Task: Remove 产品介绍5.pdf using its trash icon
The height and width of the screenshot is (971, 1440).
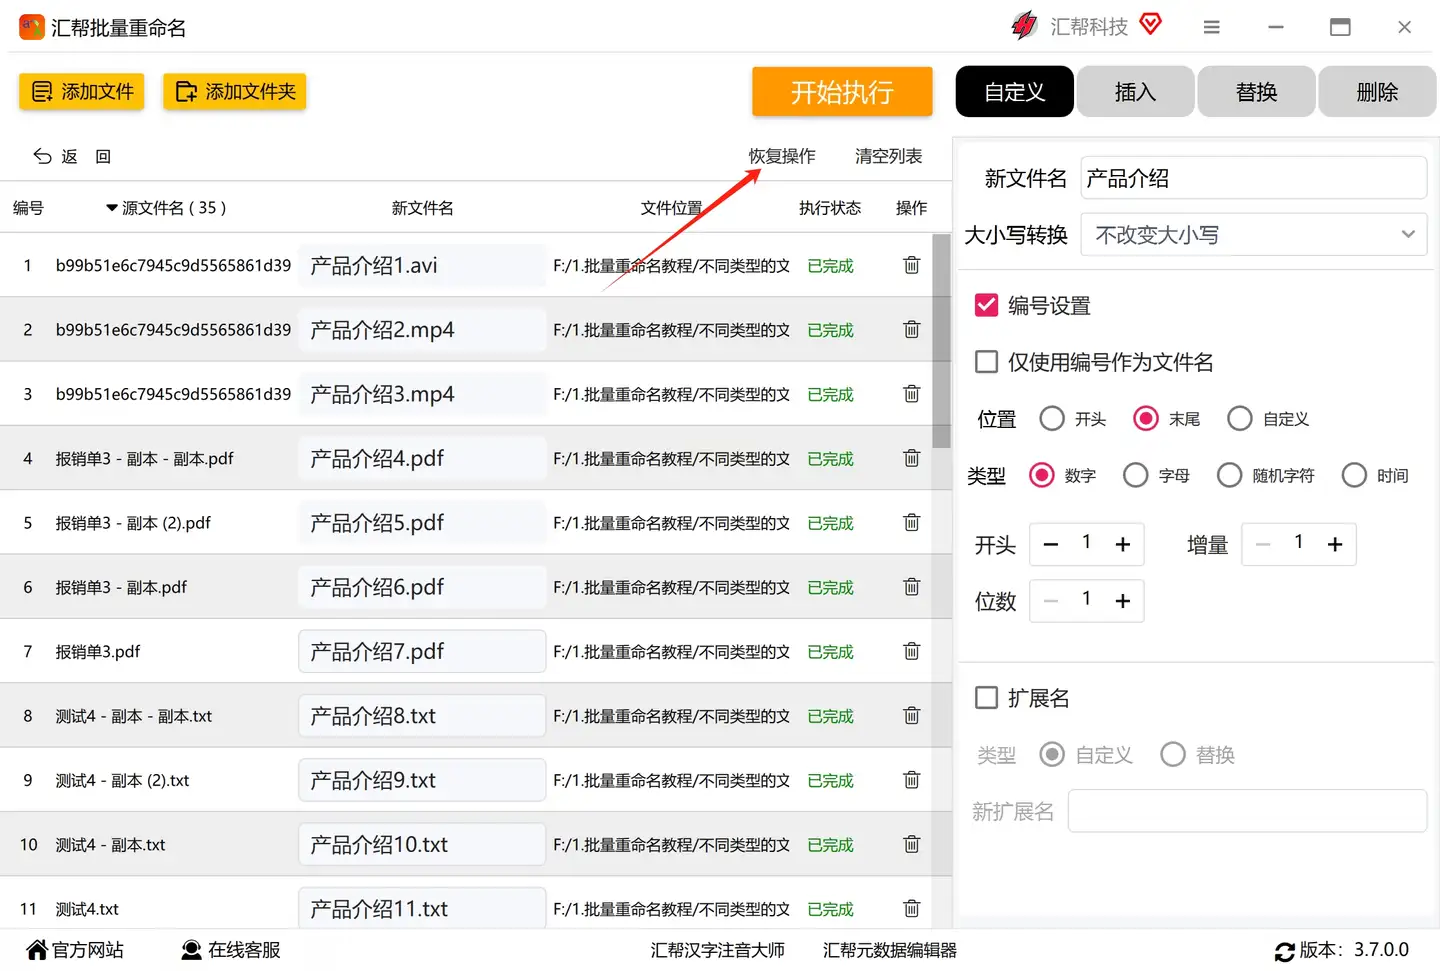Action: point(911,522)
